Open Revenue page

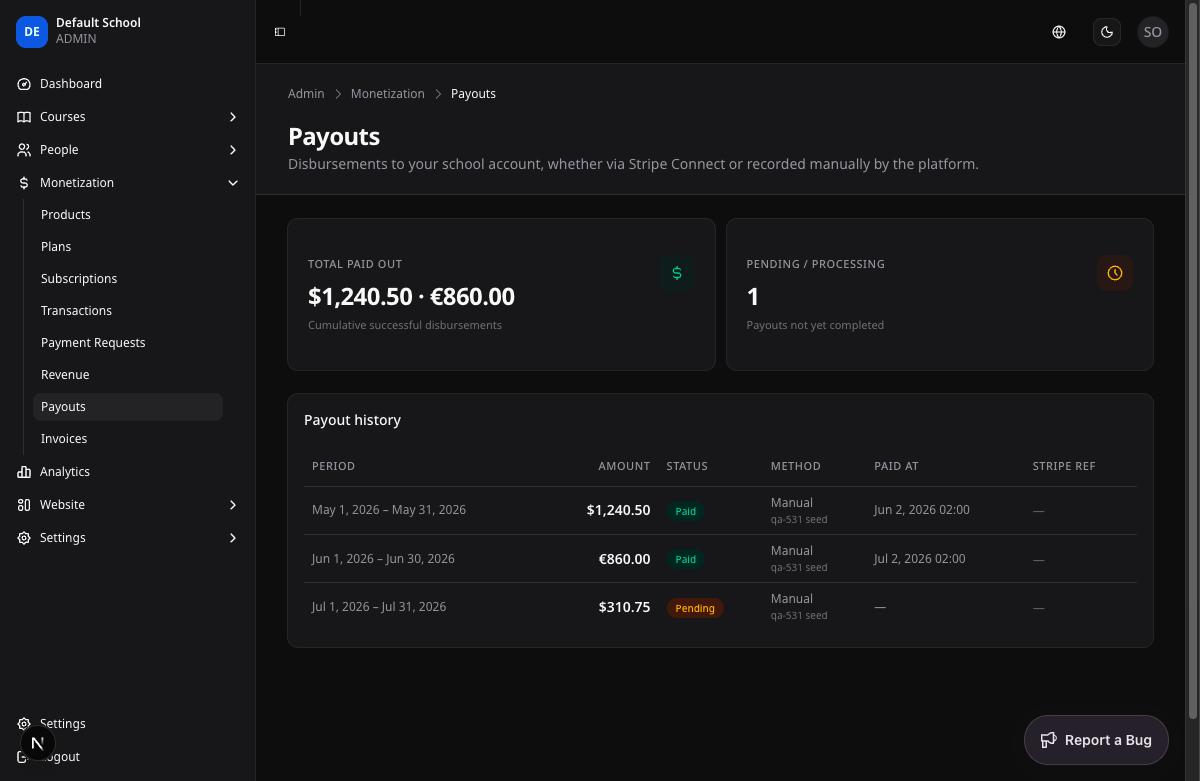click(x=128, y=375)
